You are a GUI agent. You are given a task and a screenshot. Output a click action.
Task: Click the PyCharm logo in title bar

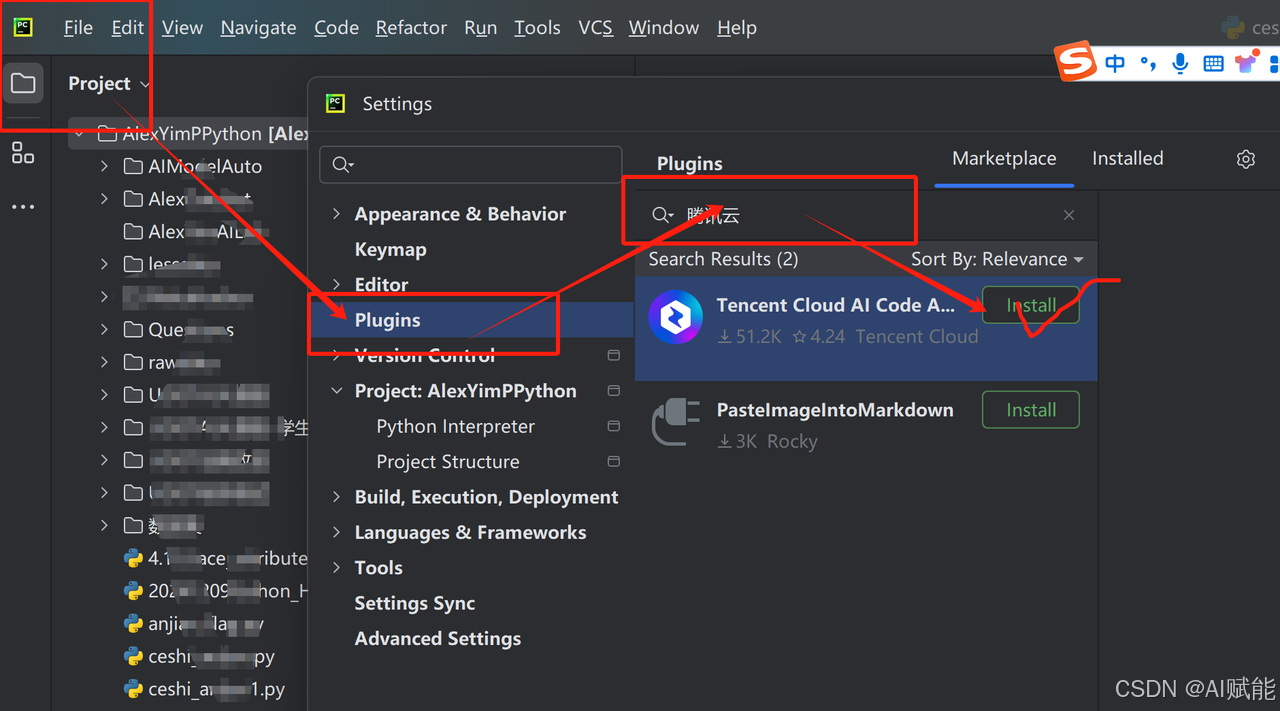[x=22, y=27]
